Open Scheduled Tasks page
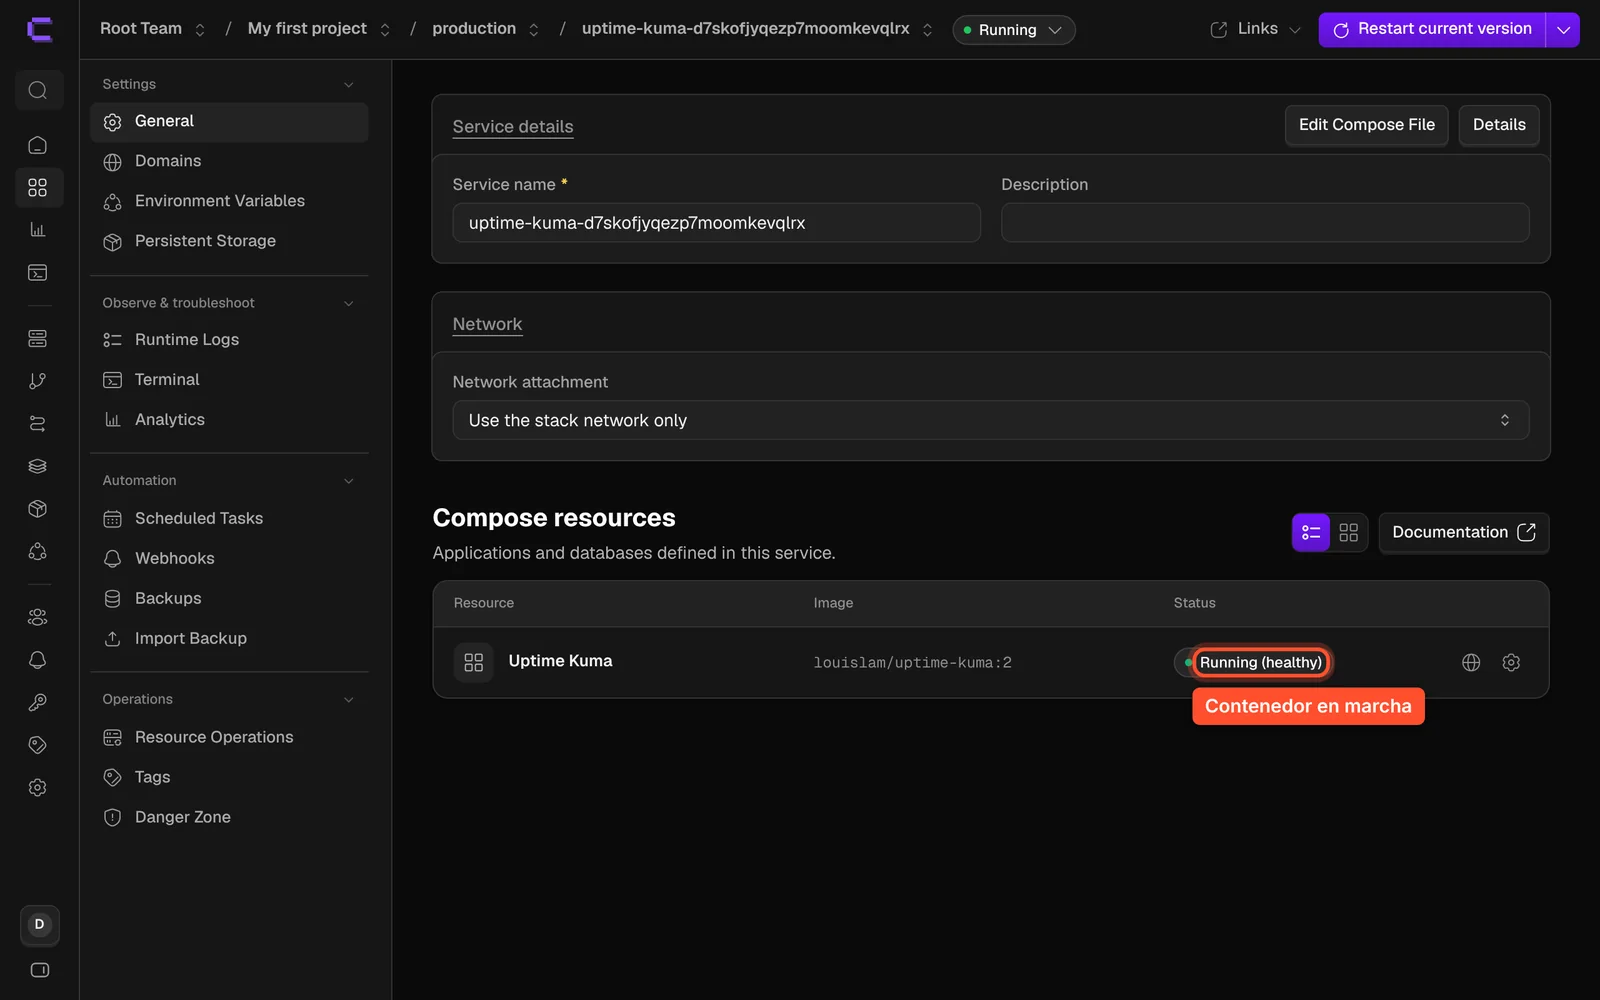 coord(229,518)
